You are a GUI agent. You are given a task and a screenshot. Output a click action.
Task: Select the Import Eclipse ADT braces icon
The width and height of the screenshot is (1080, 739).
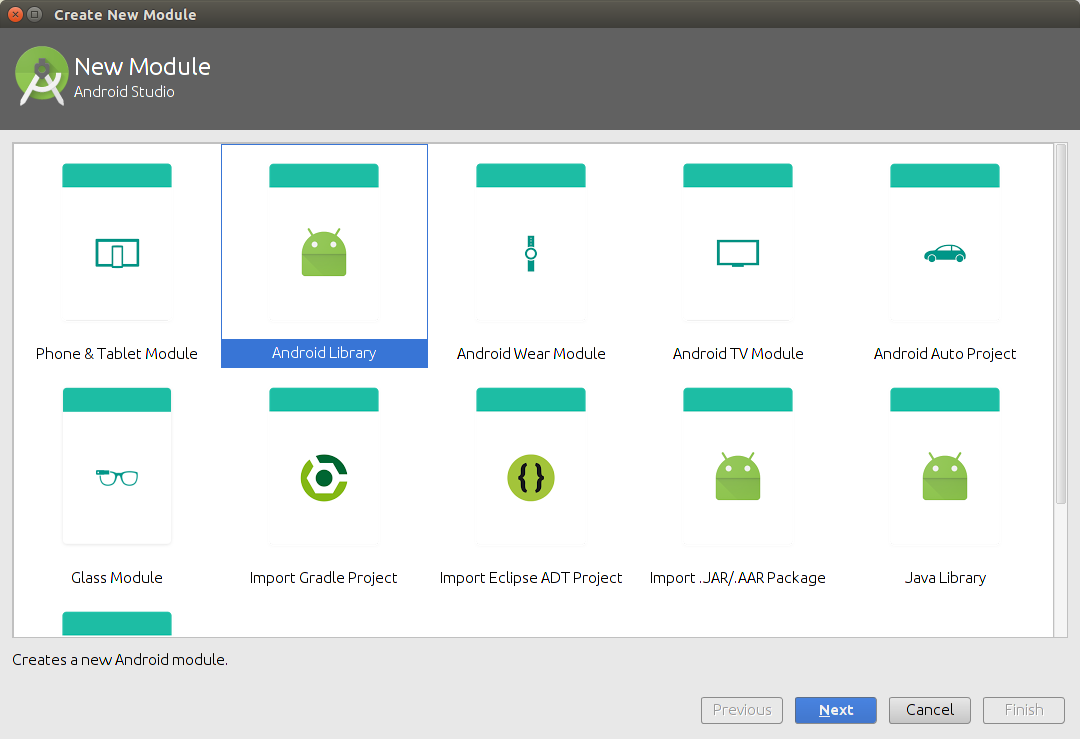click(531, 477)
